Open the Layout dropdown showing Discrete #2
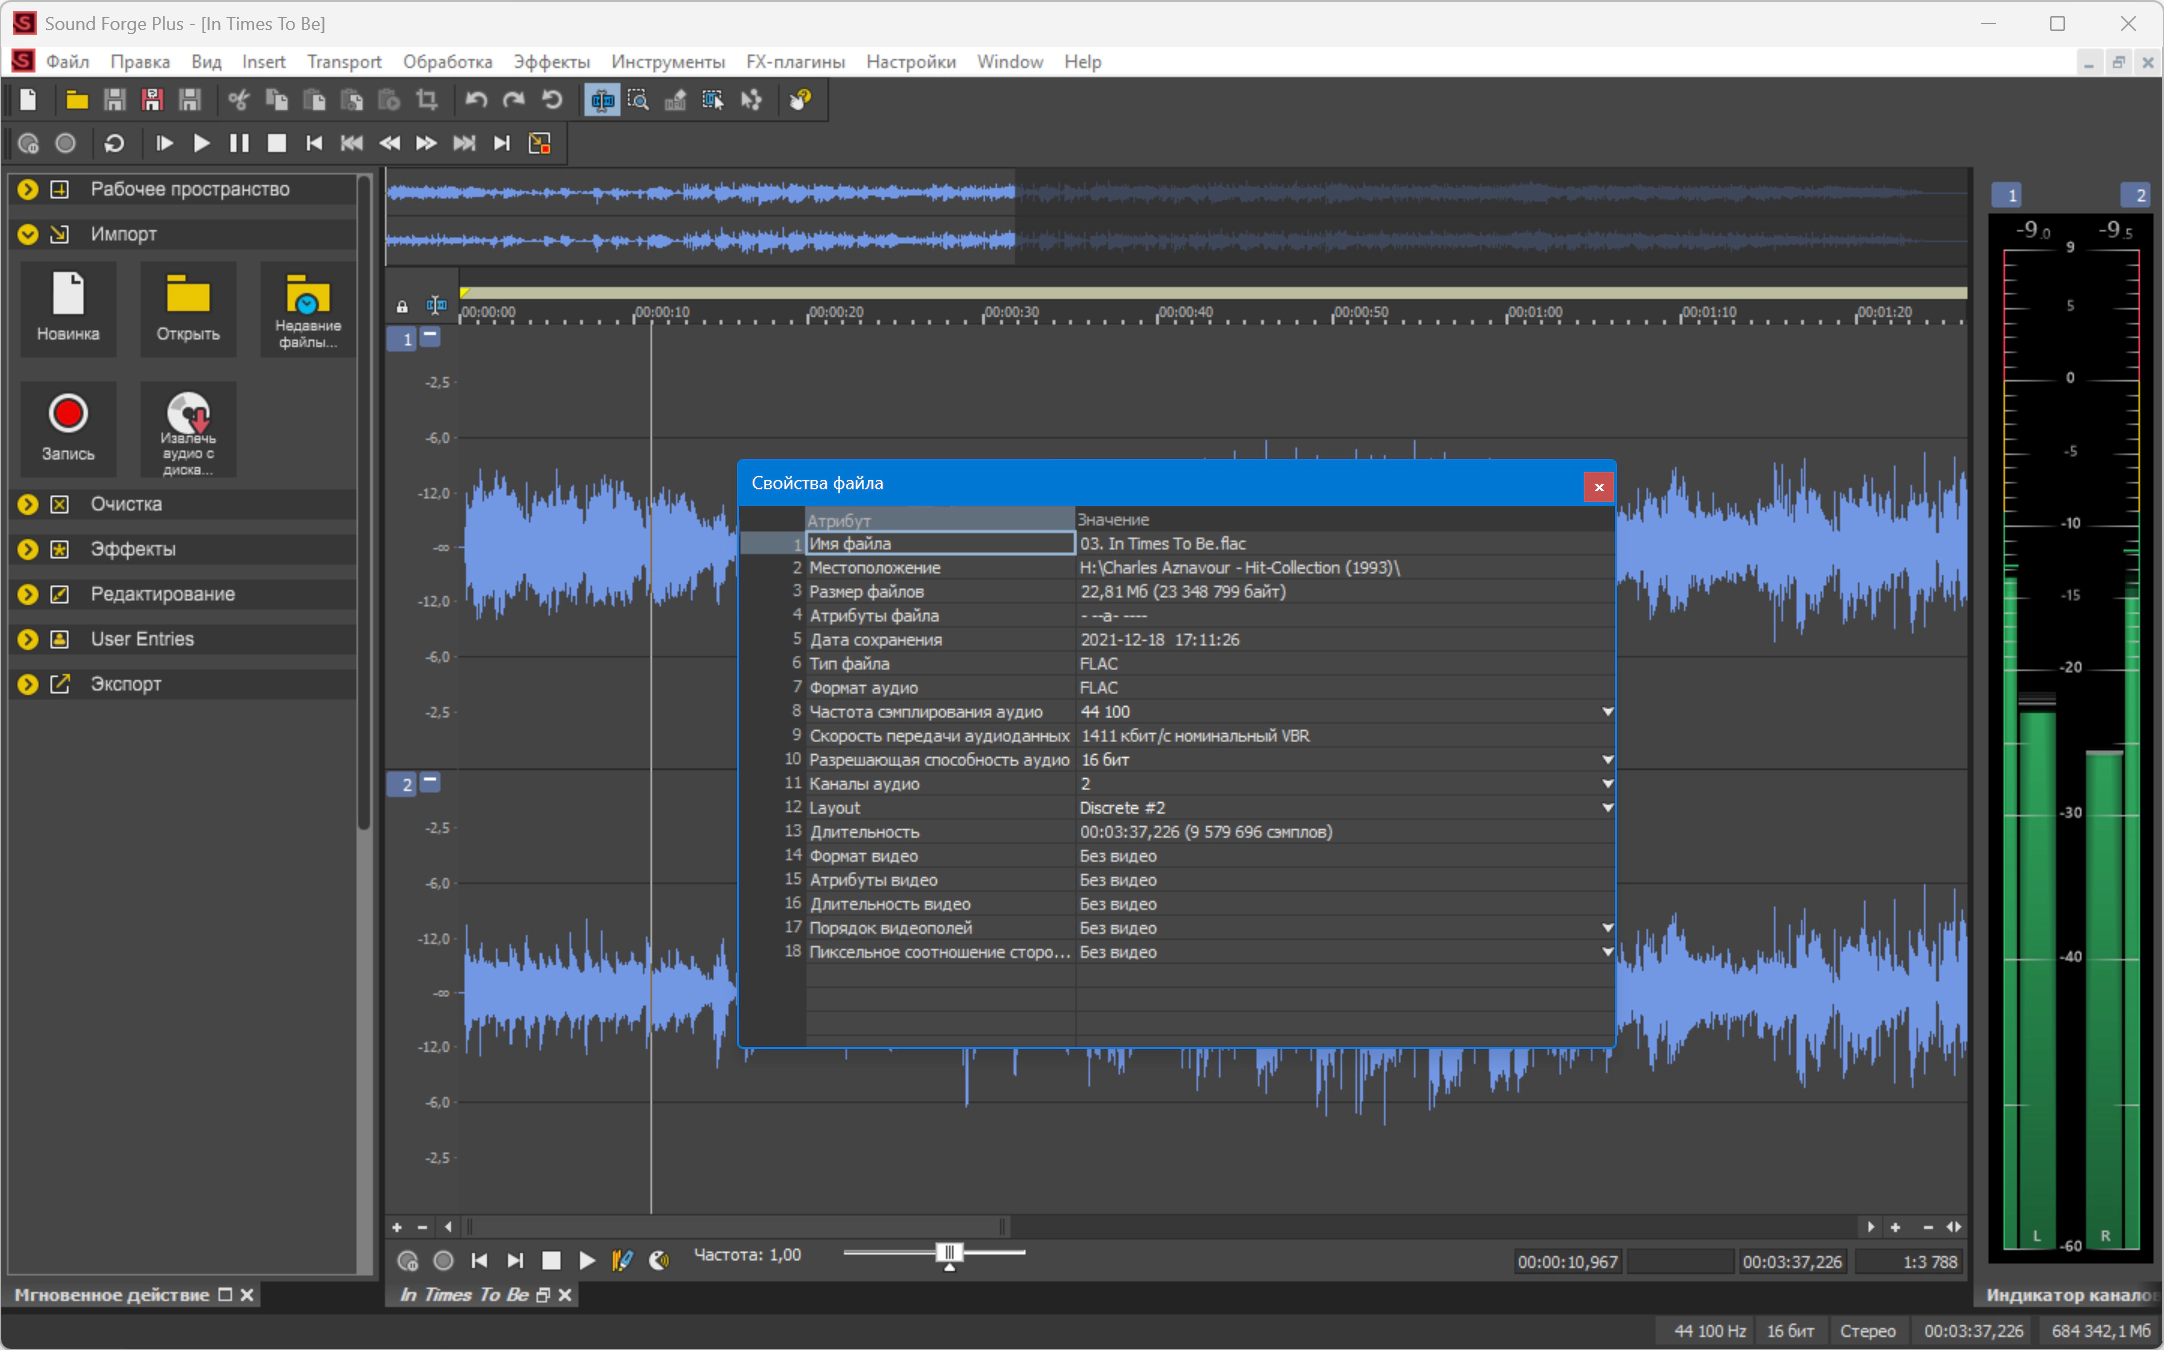The image size is (2164, 1350). pos(1608,808)
